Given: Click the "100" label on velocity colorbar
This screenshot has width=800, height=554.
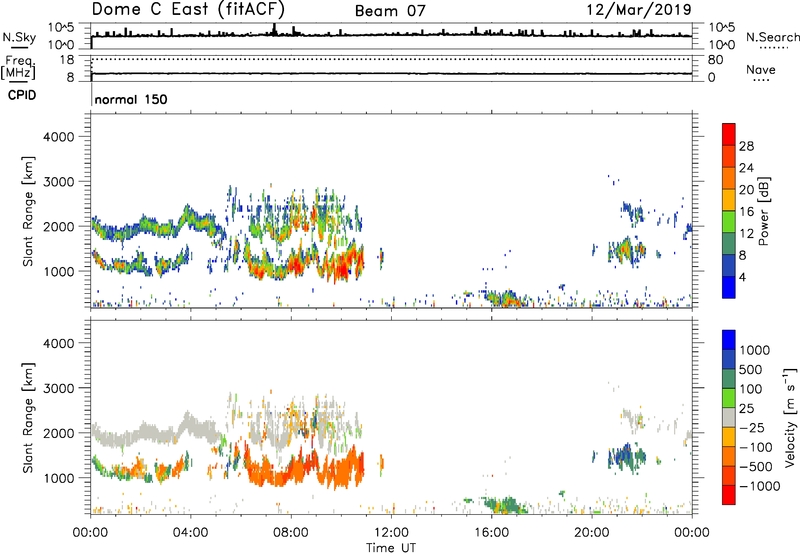Looking at the screenshot, I should point(751,389).
